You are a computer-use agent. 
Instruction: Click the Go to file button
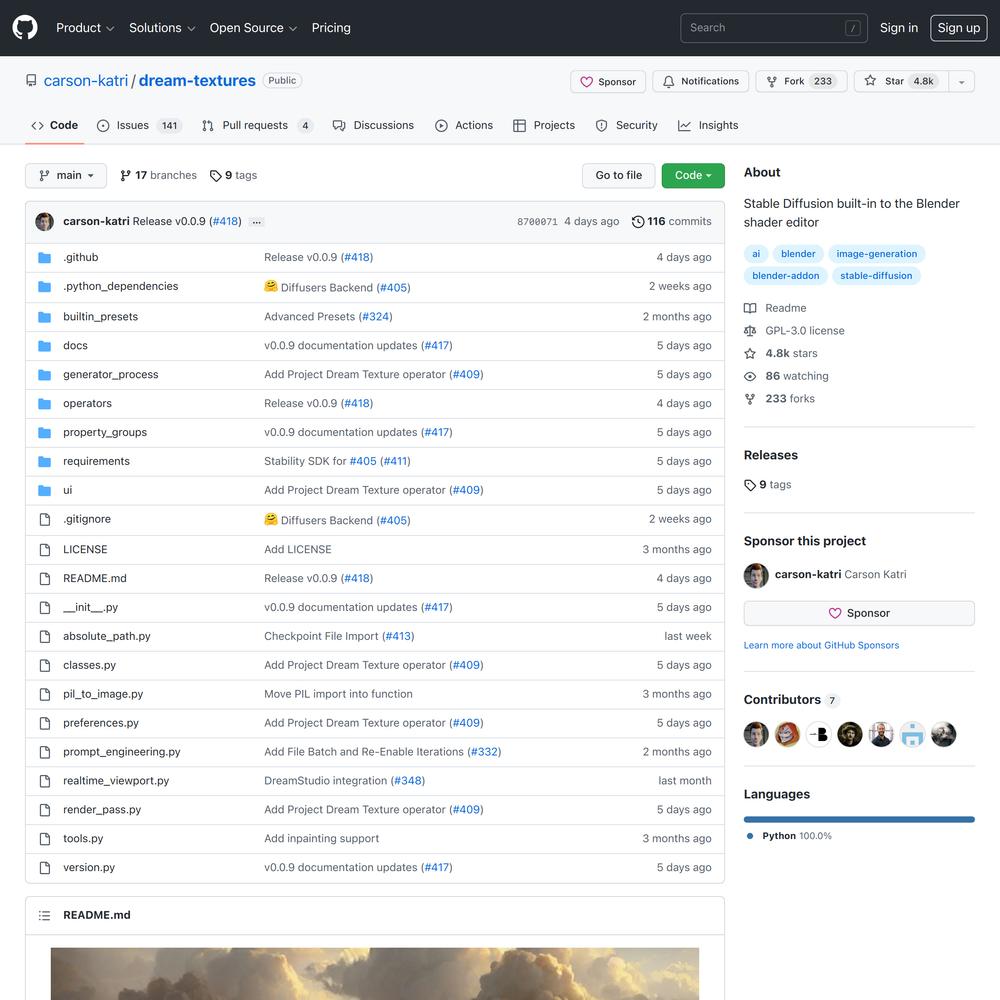(619, 175)
